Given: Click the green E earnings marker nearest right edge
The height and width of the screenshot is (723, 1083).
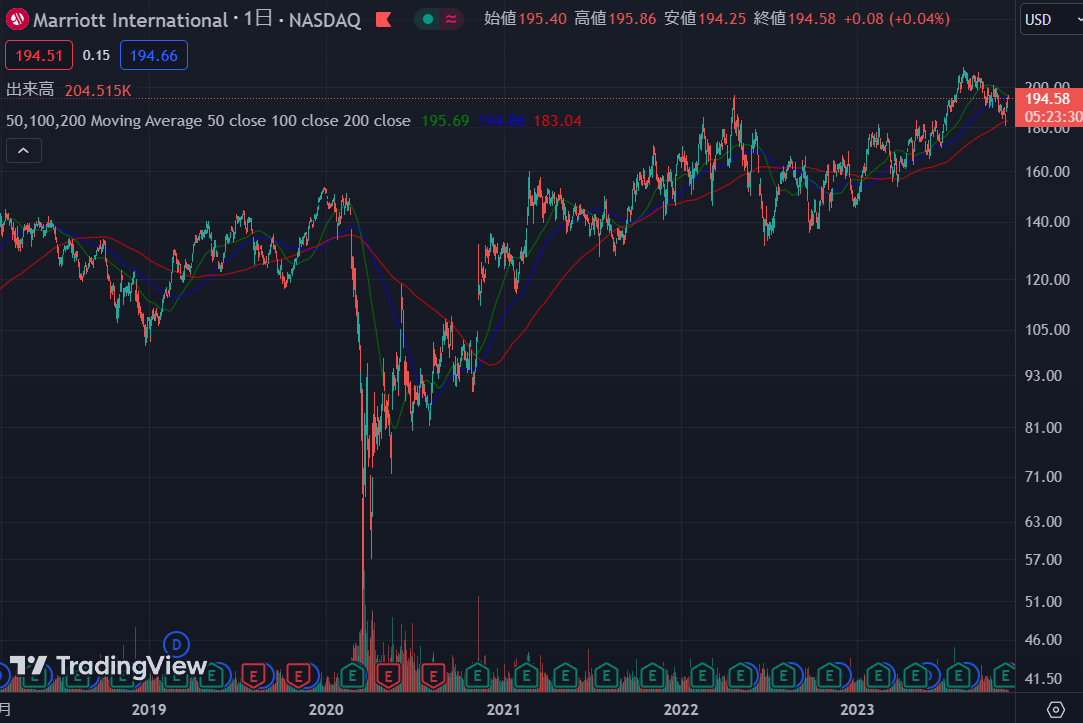Looking at the screenshot, I should click(x=1004, y=675).
